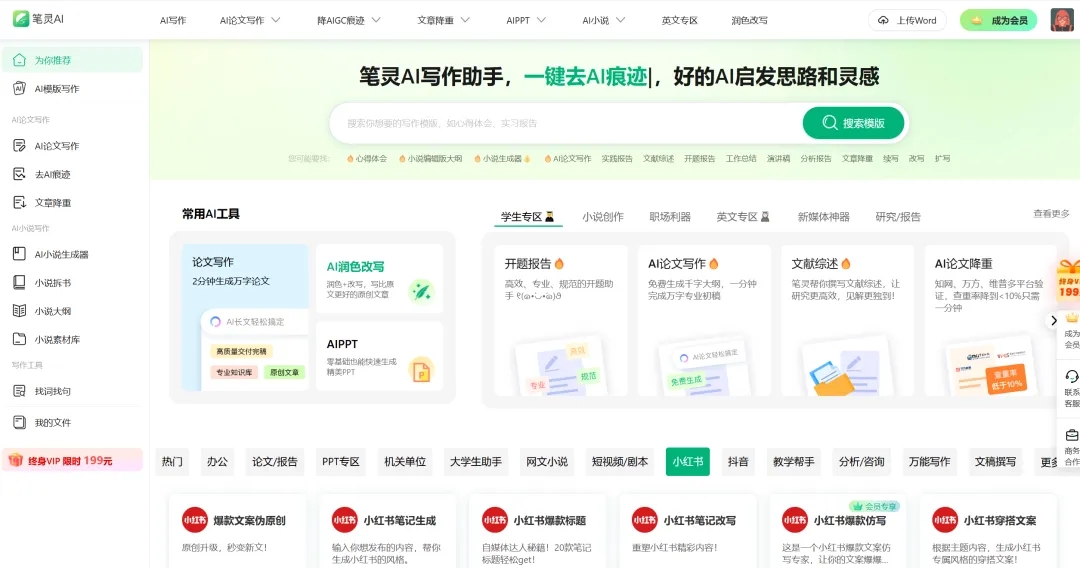Click the 小说拆书 sidebar icon
Screen dimensions: 1080x568
click(x=19, y=282)
